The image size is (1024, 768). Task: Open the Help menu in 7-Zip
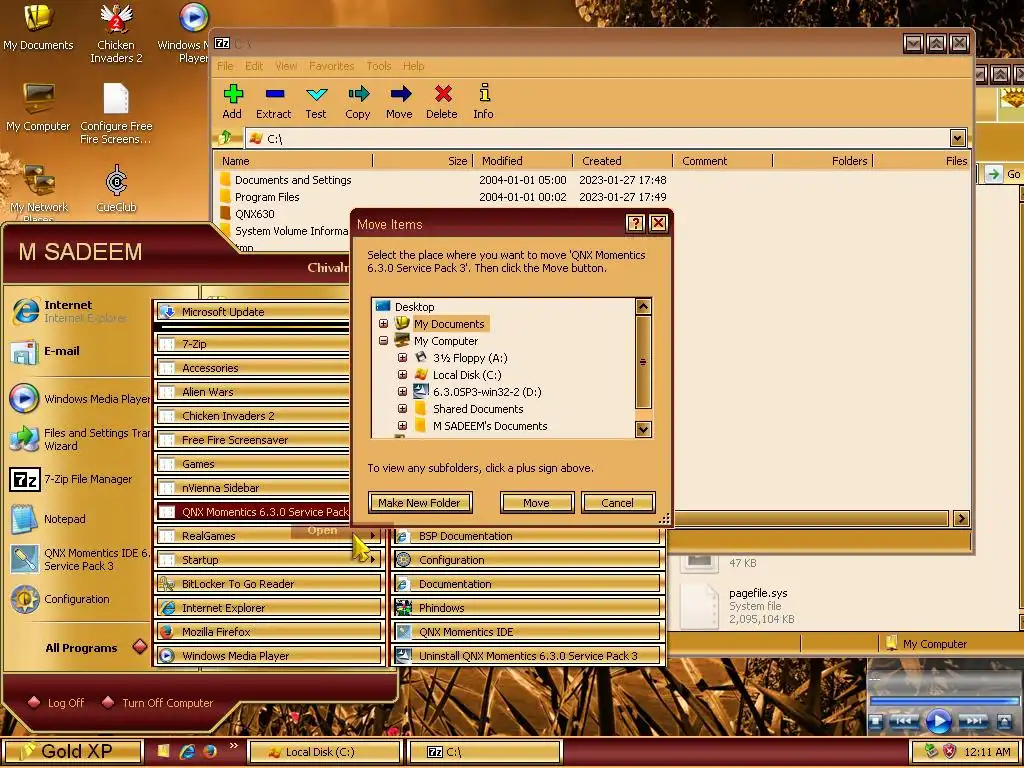pyautogui.click(x=413, y=66)
